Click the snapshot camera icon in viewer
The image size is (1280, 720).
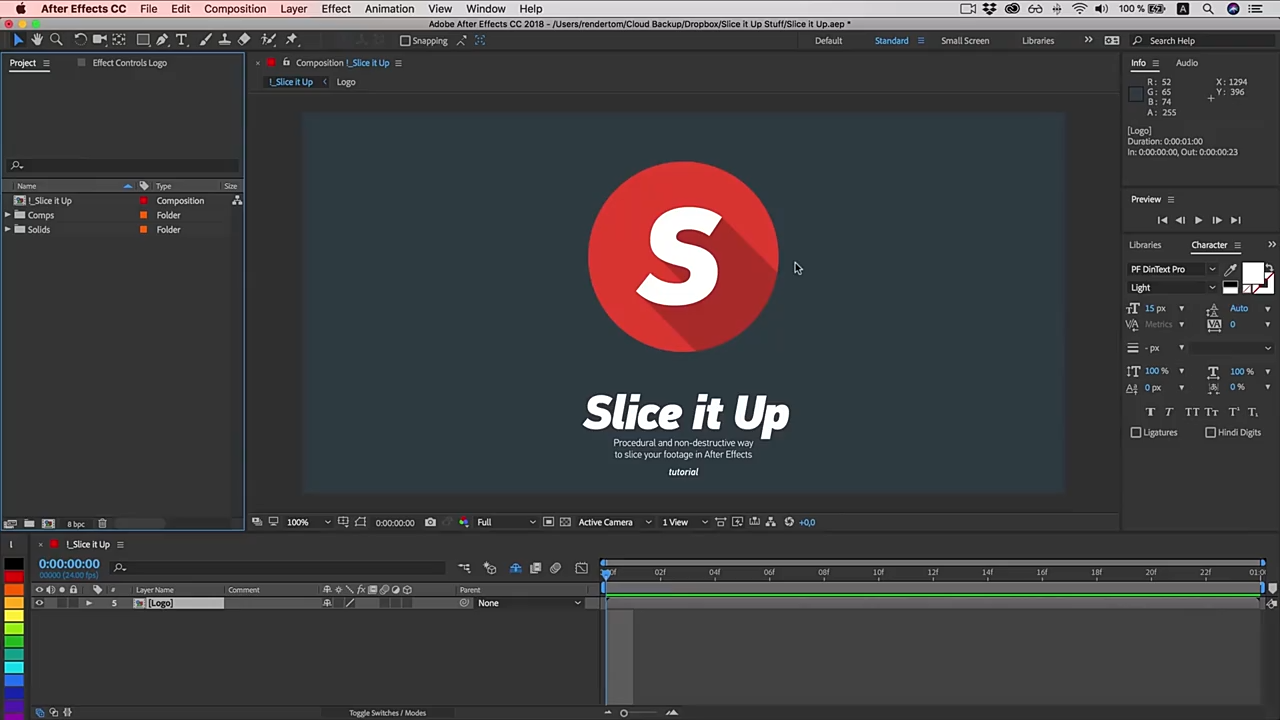[x=430, y=522]
